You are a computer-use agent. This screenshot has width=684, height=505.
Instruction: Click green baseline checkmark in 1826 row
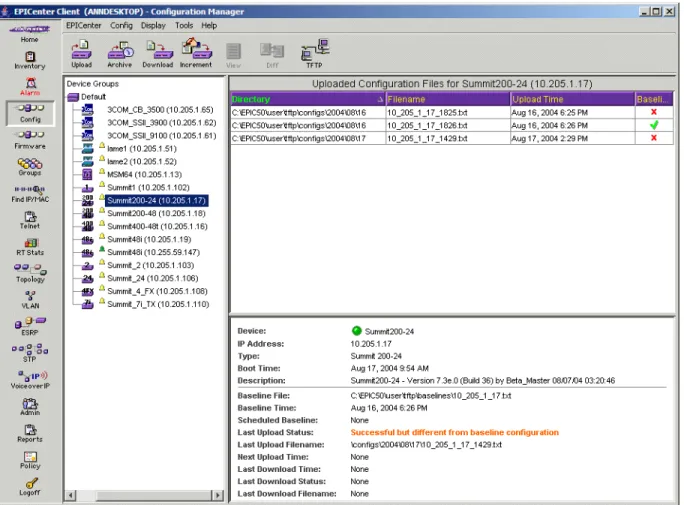[x=653, y=126]
